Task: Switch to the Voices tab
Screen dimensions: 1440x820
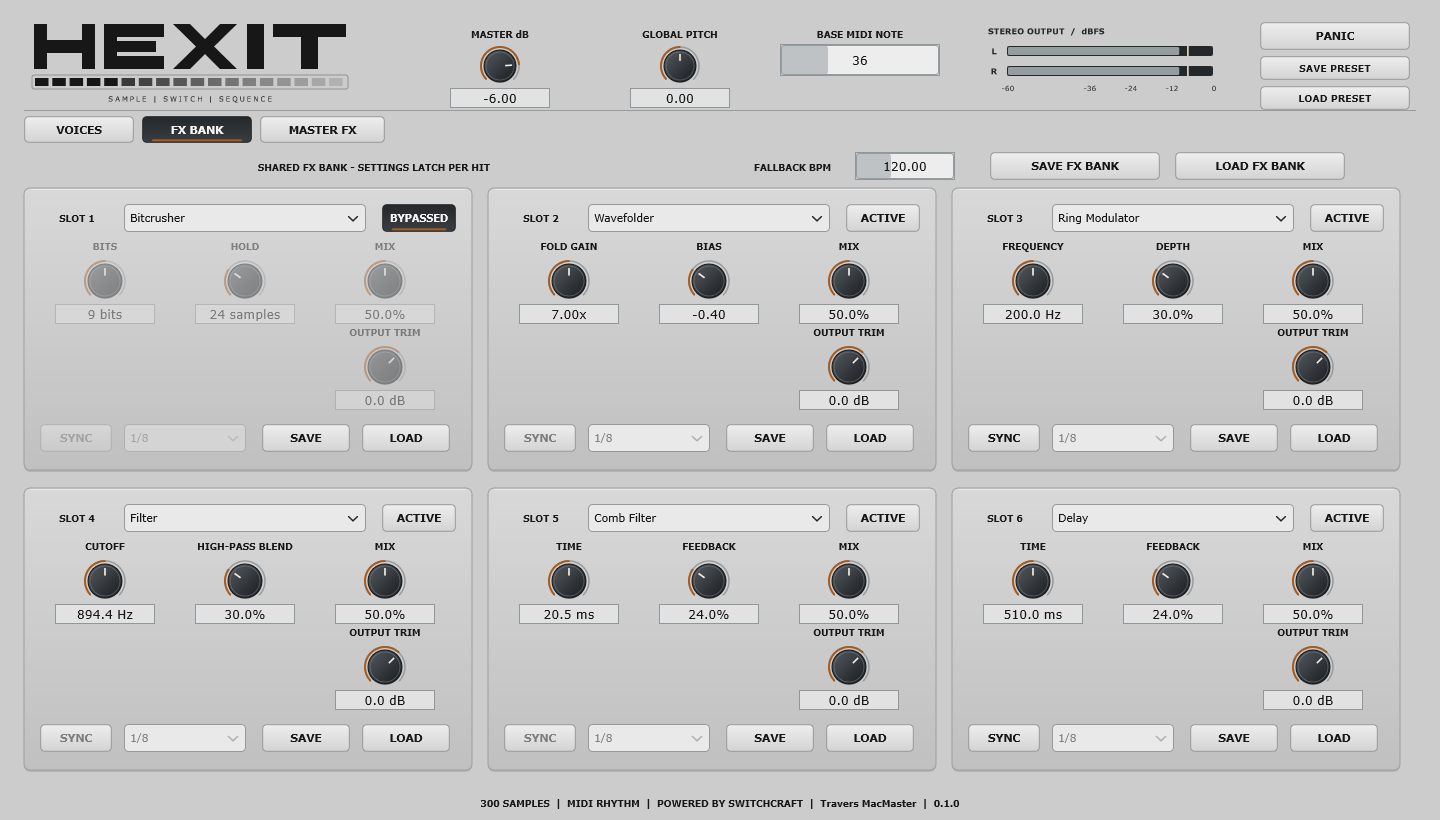Action: (x=79, y=130)
